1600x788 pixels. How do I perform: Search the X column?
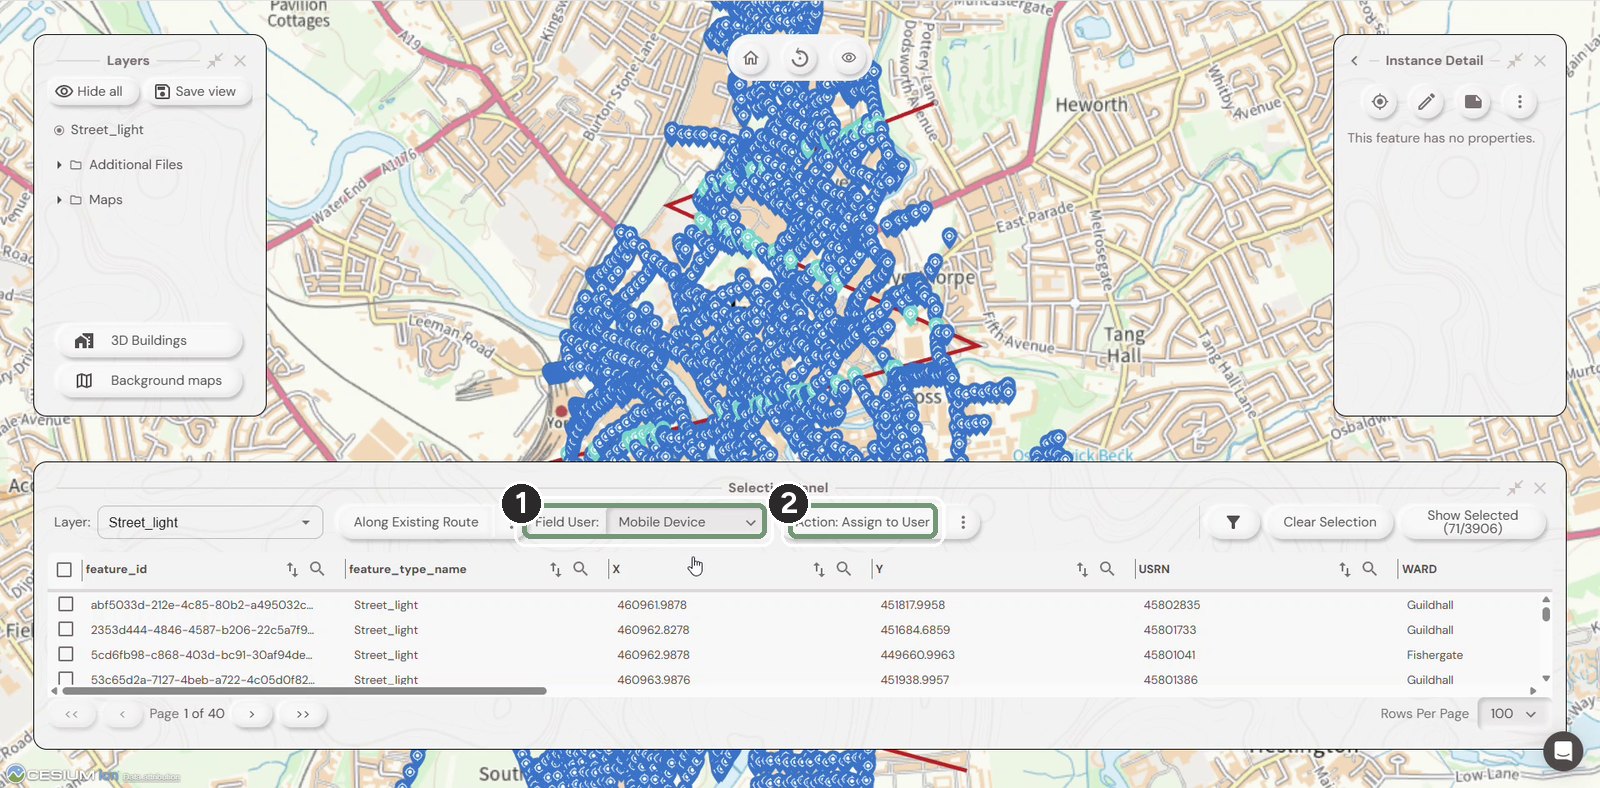tap(844, 569)
